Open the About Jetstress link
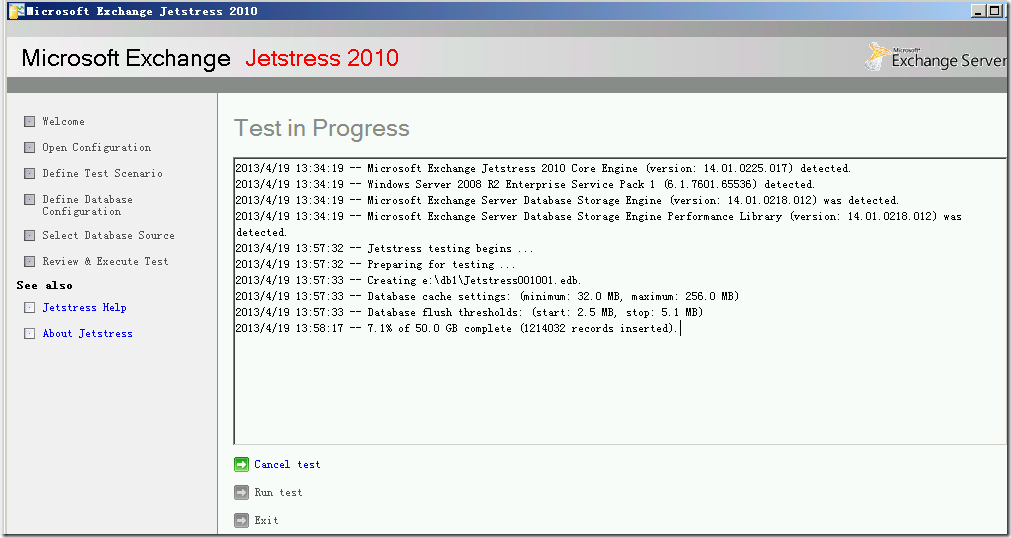Screen dimensions: 1011x538 pos(88,334)
